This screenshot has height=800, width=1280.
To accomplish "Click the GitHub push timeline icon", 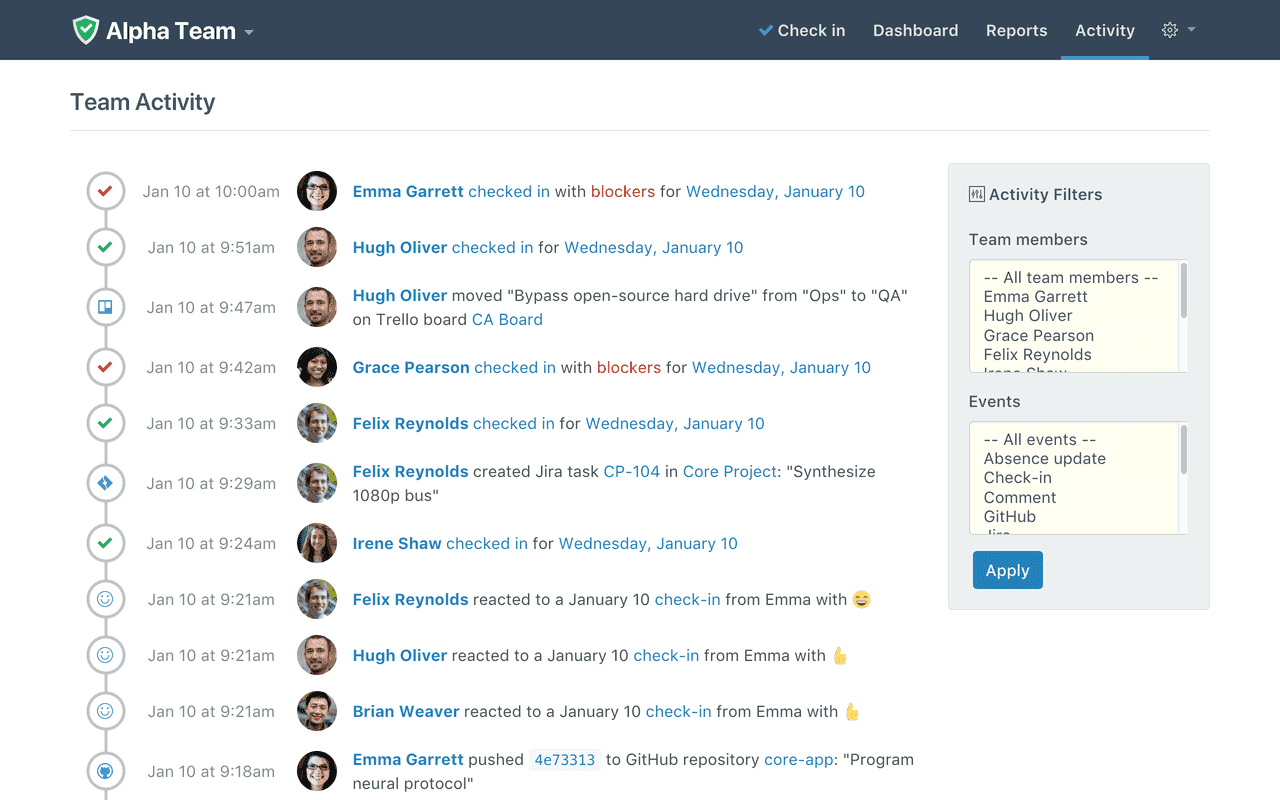I will [105, 771].
